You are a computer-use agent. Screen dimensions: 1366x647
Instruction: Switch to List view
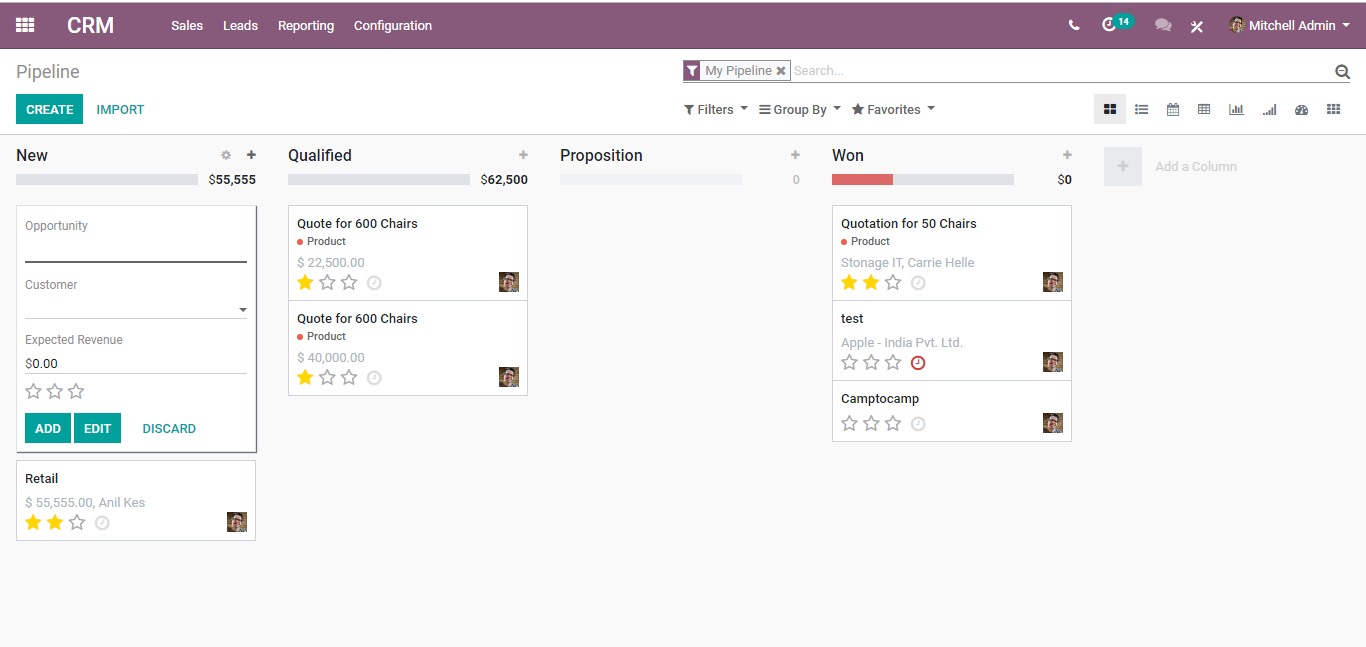pyautogui.click(x=1141, y=109)
